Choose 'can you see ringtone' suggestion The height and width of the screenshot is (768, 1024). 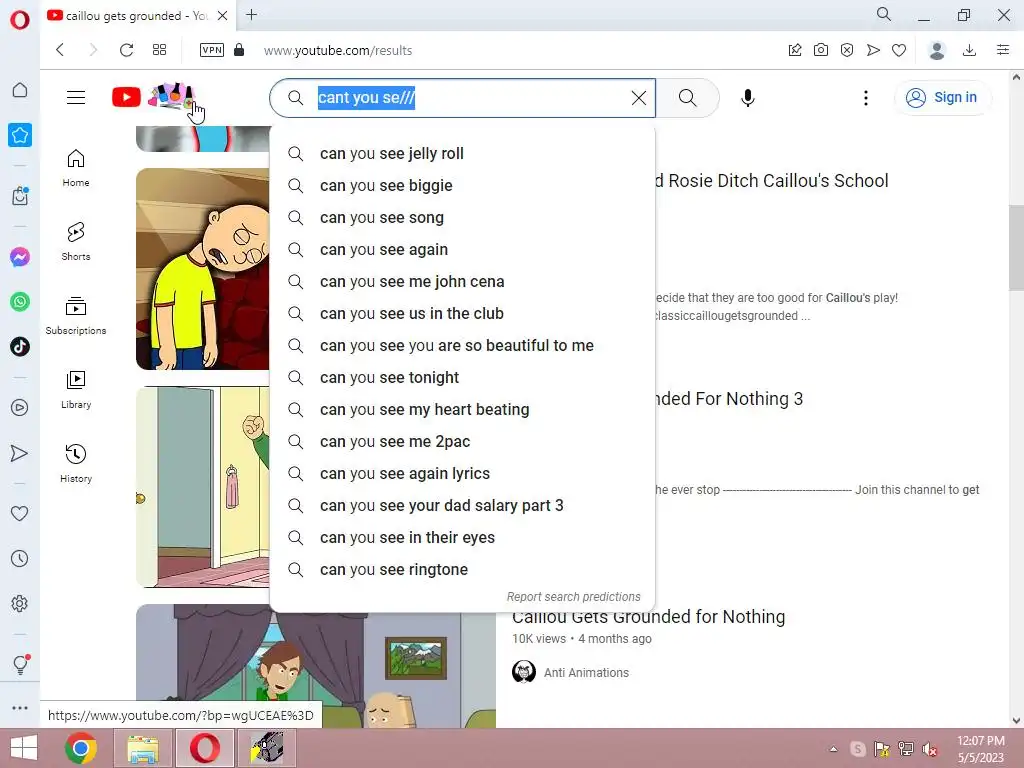point(462,569)
